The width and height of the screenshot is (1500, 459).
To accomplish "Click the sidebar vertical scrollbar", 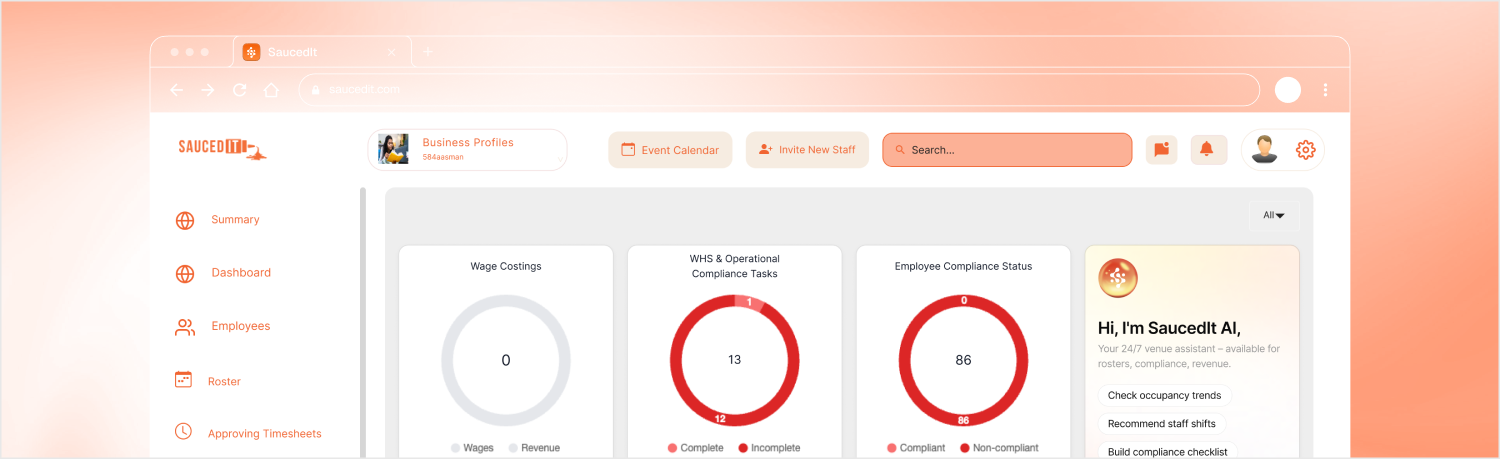I will click(363, 320).
